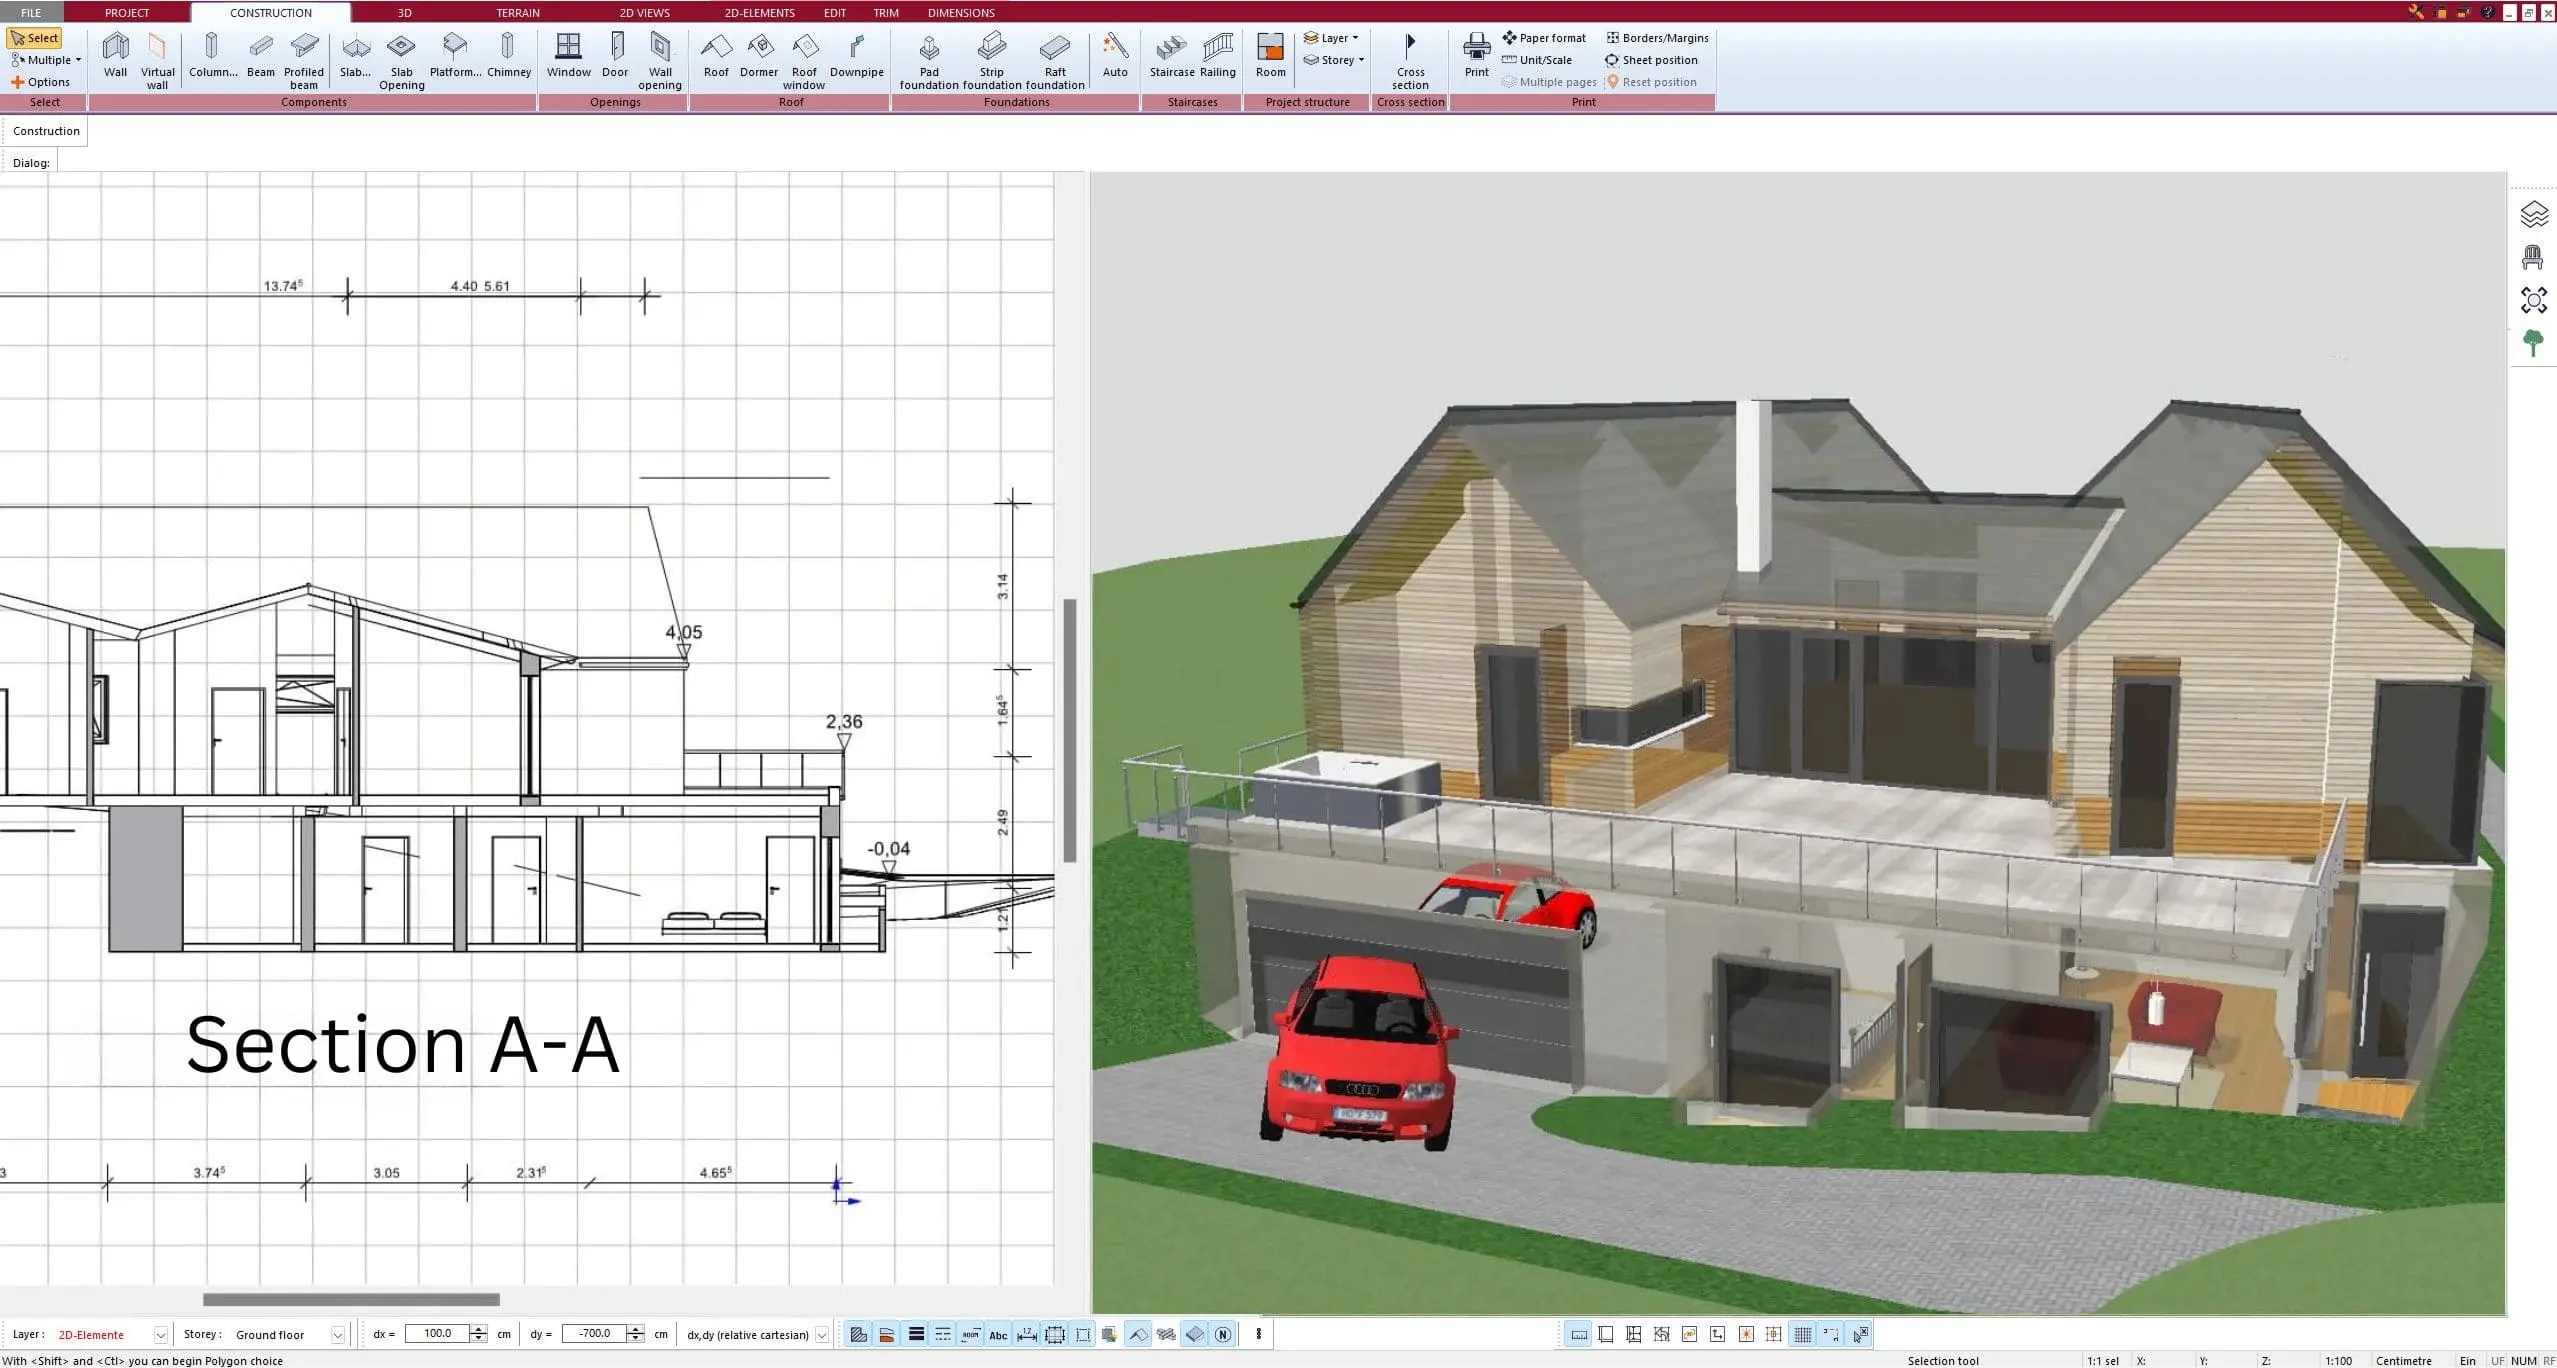Toggle the Abc text display button
The width and height of the screenshot is (2557, 1368).
pos(998,1334)
